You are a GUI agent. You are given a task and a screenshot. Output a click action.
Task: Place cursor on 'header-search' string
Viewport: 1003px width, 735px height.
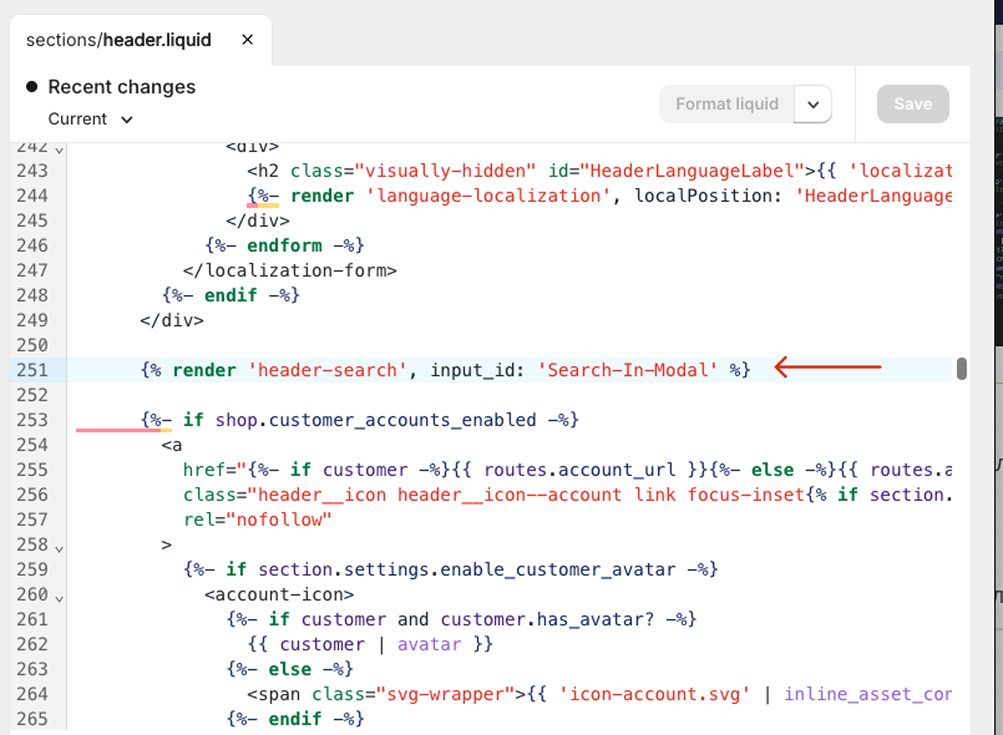point(327,370)
